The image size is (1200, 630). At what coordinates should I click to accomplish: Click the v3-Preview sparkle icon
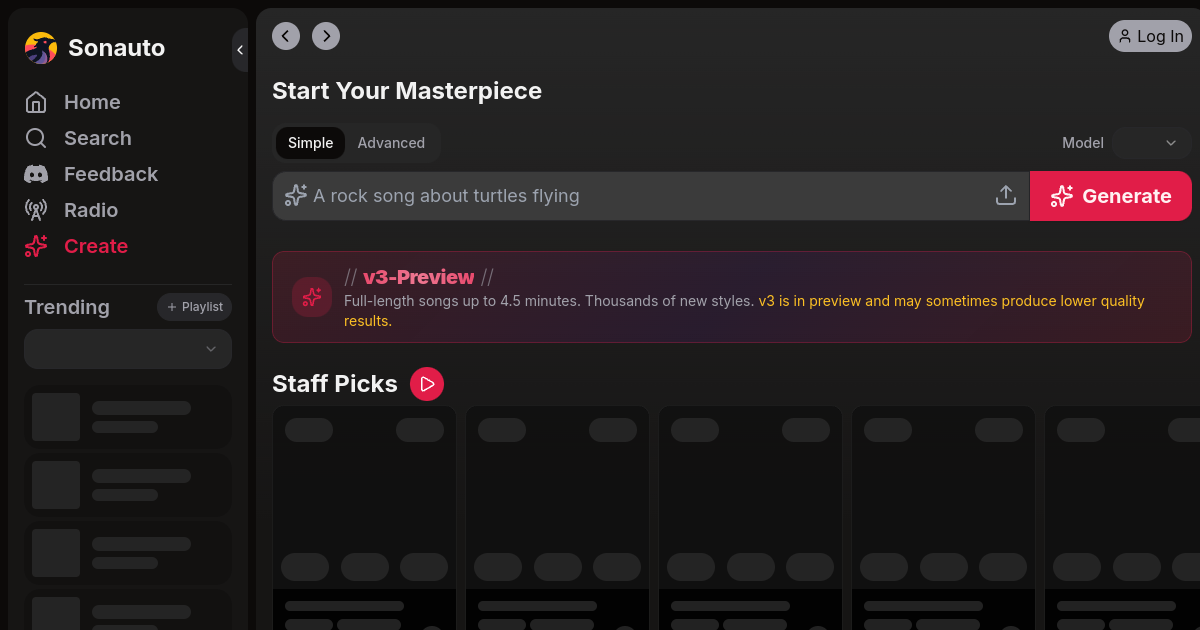pyautogui.click(x=312, y=297)
